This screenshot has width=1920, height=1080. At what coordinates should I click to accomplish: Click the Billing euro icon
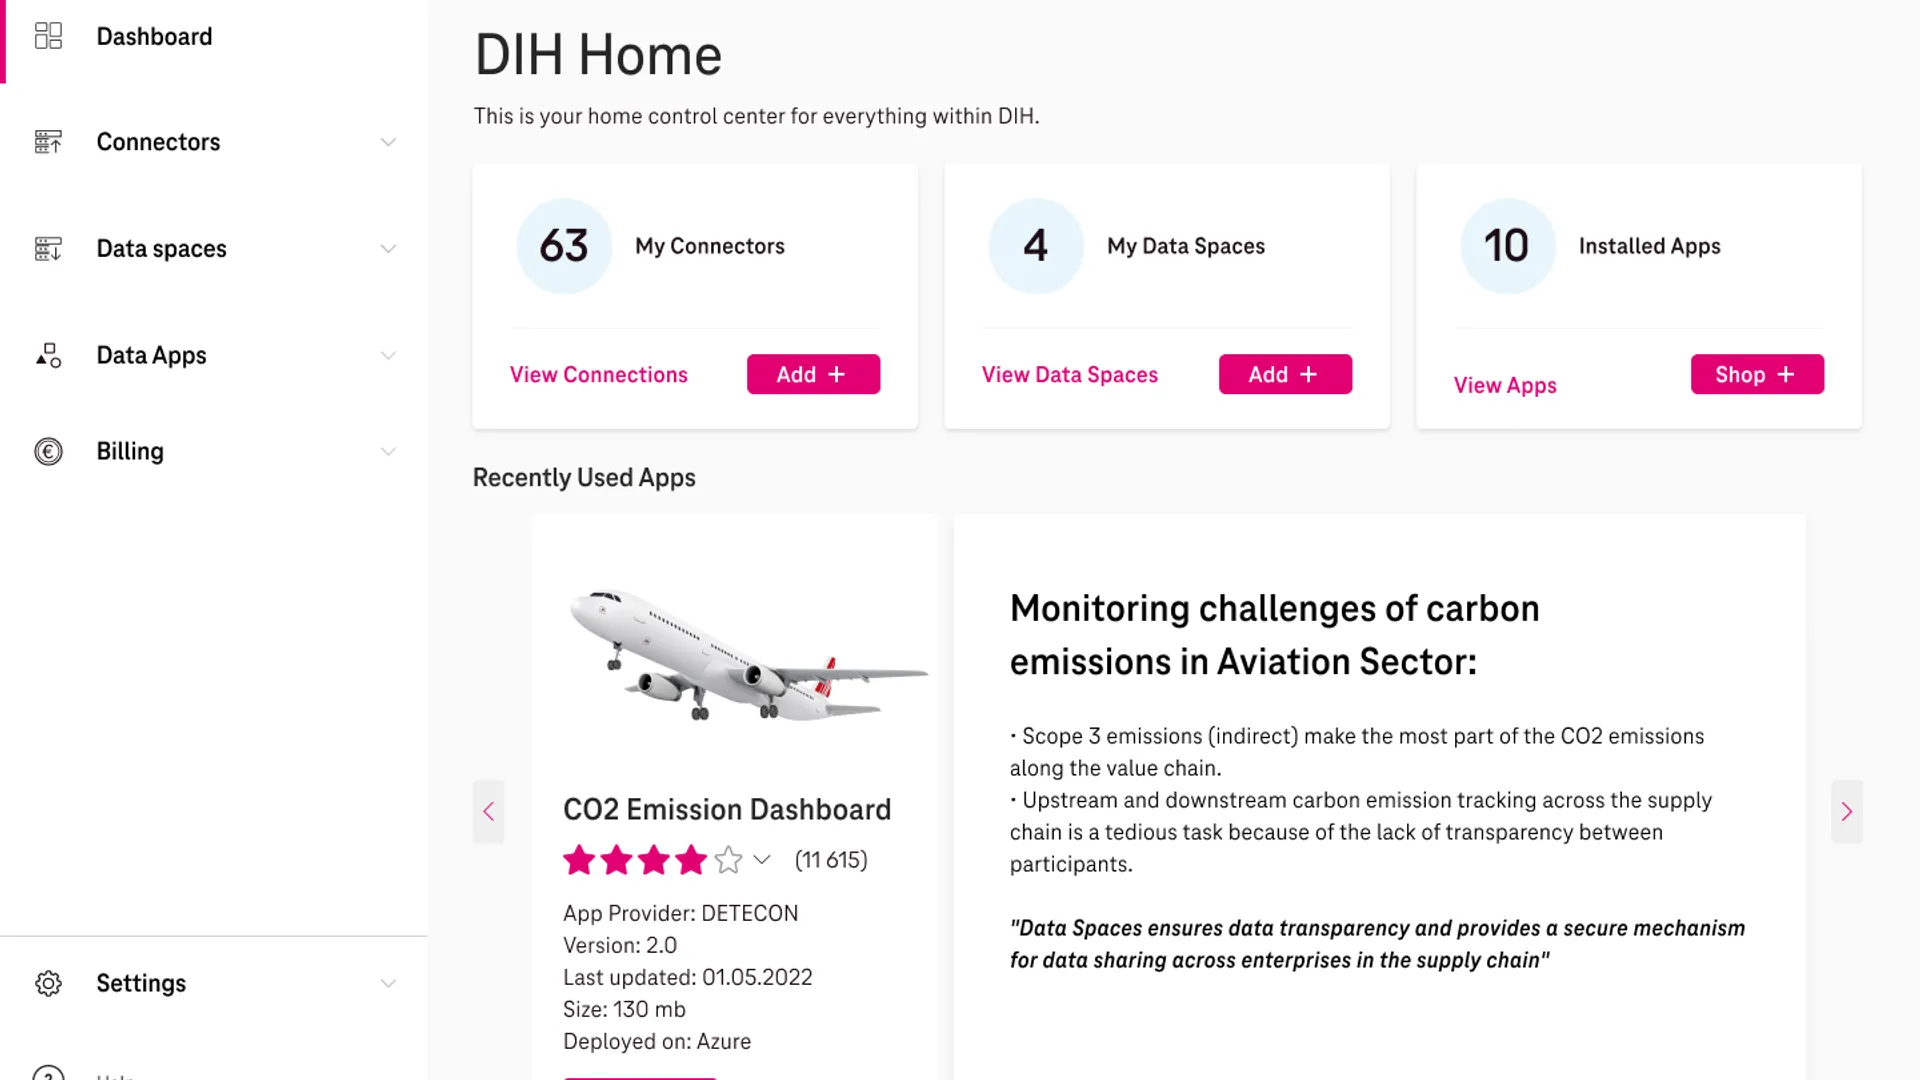[x=48, y=451]
